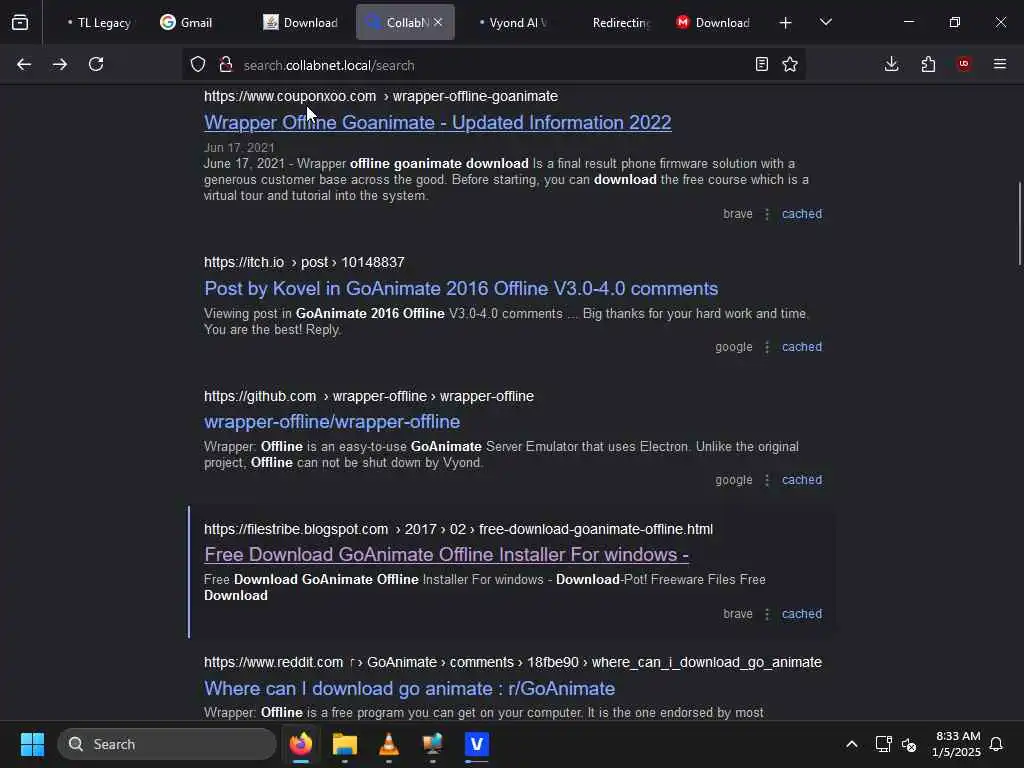Click the couponxoo.com result URL
Image resolution: width=1024 pixels, height=768 pixels.
381,97
